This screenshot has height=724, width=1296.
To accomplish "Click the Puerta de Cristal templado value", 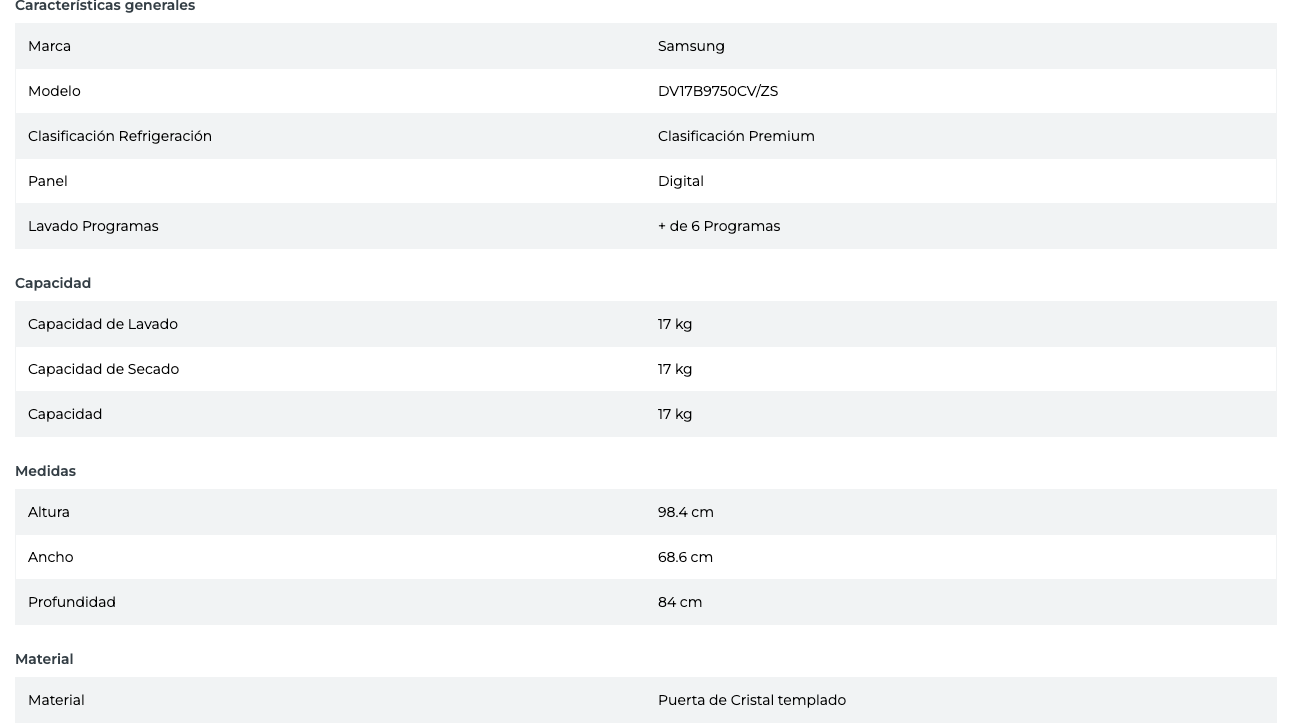I will click(751, 700).
